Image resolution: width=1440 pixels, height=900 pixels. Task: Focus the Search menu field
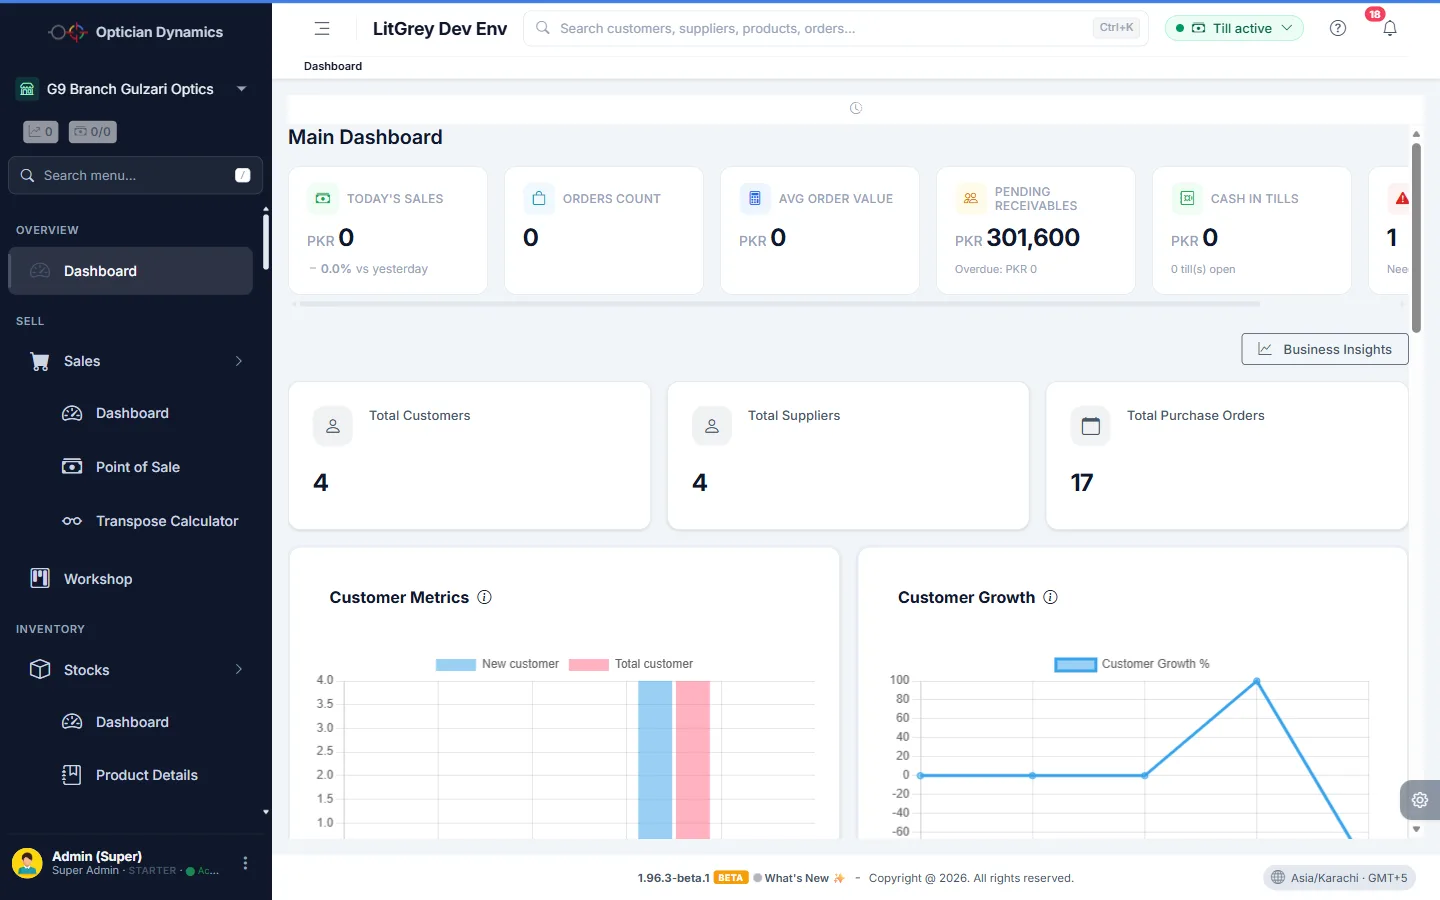[x=136, y=175]
